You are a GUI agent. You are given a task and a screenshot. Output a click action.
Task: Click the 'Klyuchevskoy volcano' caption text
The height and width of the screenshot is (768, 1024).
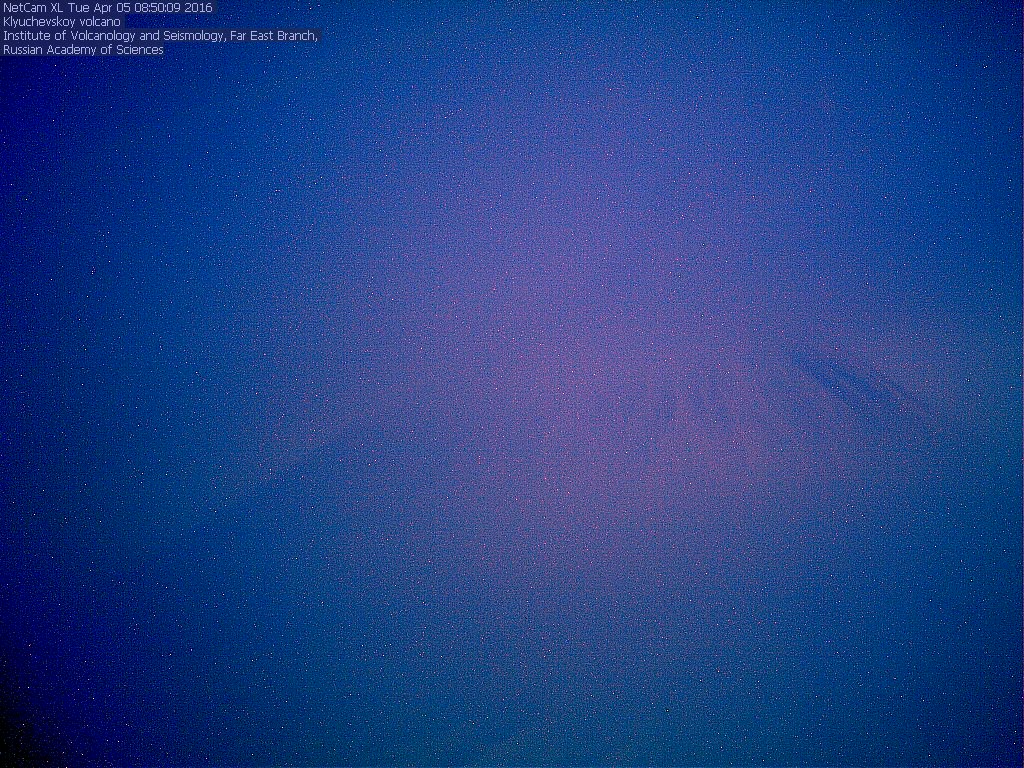click(62, 22)
